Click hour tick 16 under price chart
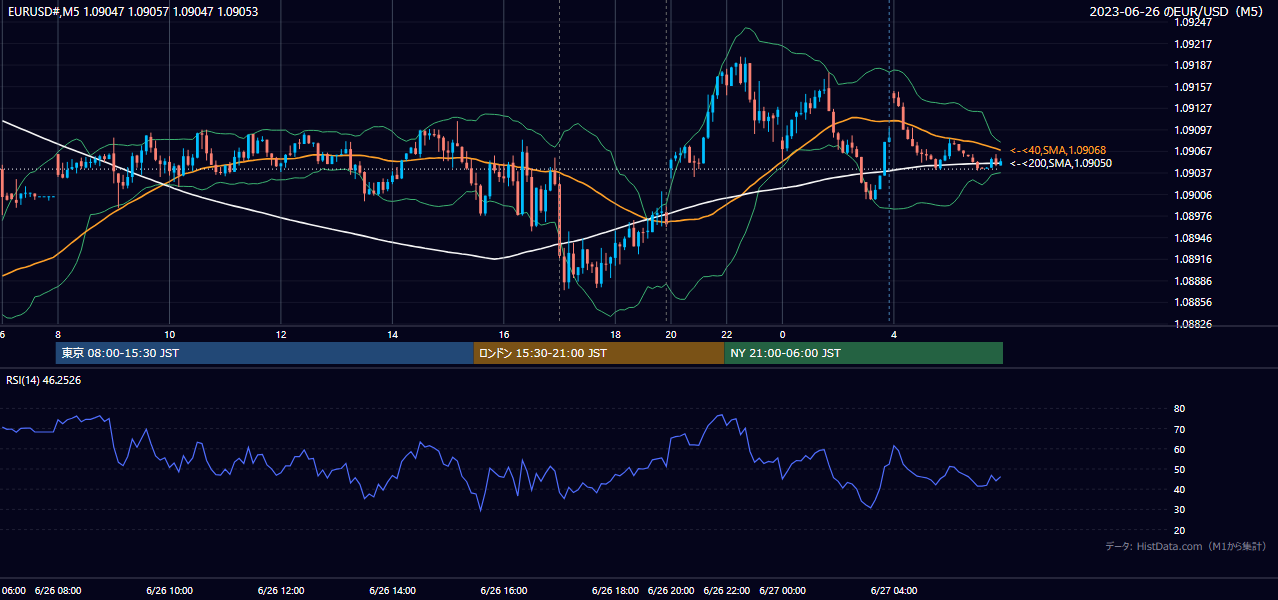1278x600 pixels. (504, 335)
